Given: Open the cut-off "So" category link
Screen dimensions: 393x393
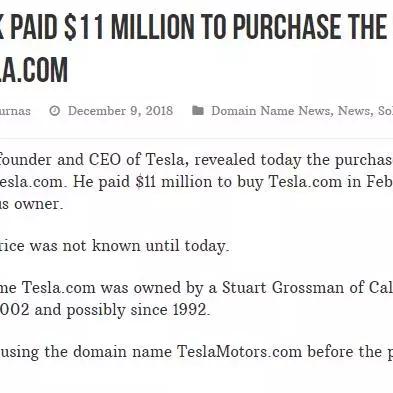Looking at the screenshot, I should click(385, 111).
